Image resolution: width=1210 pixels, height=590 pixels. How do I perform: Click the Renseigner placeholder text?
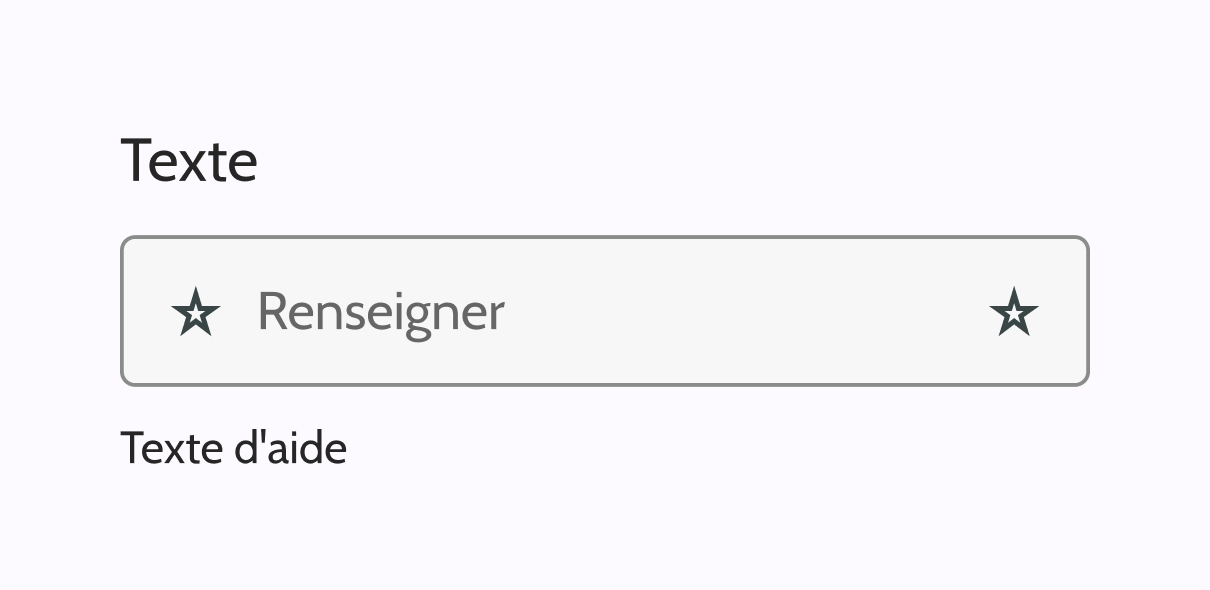pos(381,312)
